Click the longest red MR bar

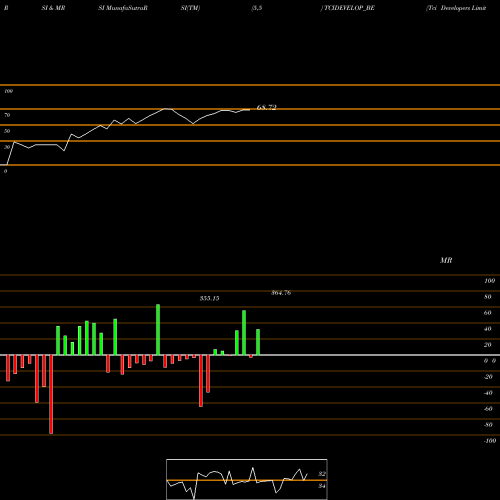click(51, 394)
